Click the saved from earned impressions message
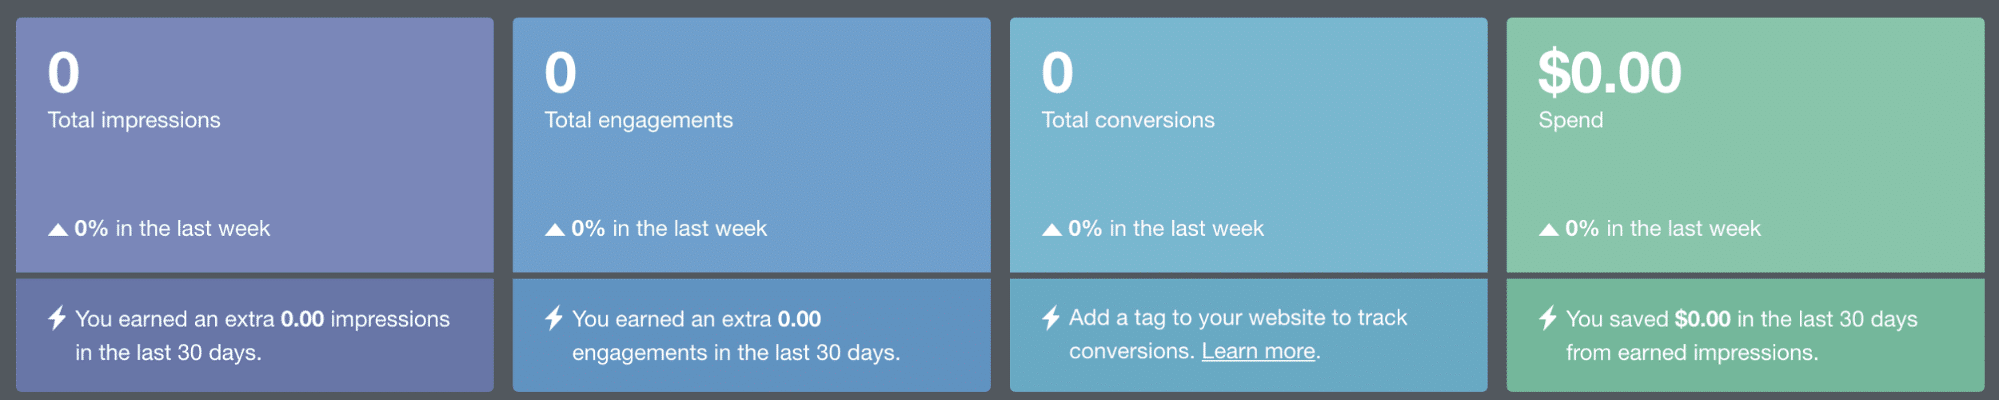 (x=1741, y=336)
